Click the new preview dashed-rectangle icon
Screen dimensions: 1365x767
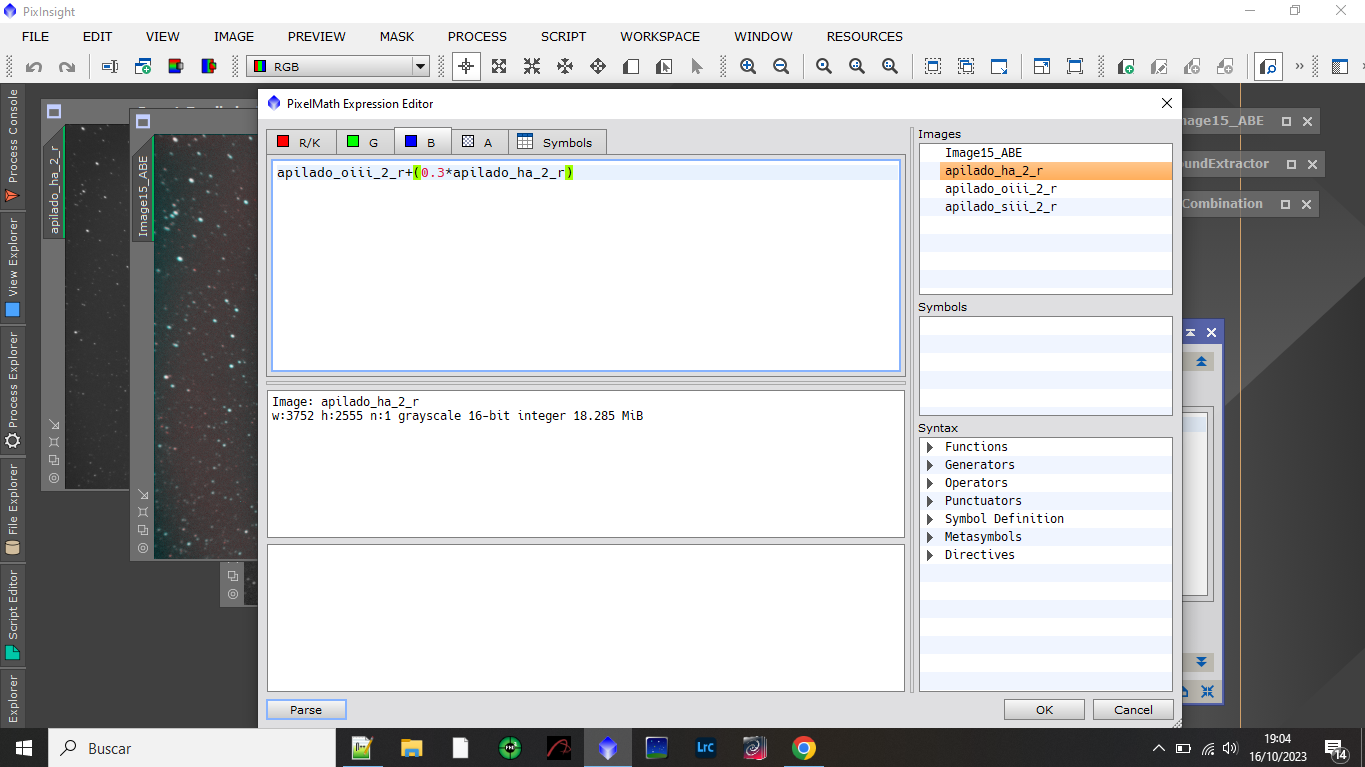point(933,67)
